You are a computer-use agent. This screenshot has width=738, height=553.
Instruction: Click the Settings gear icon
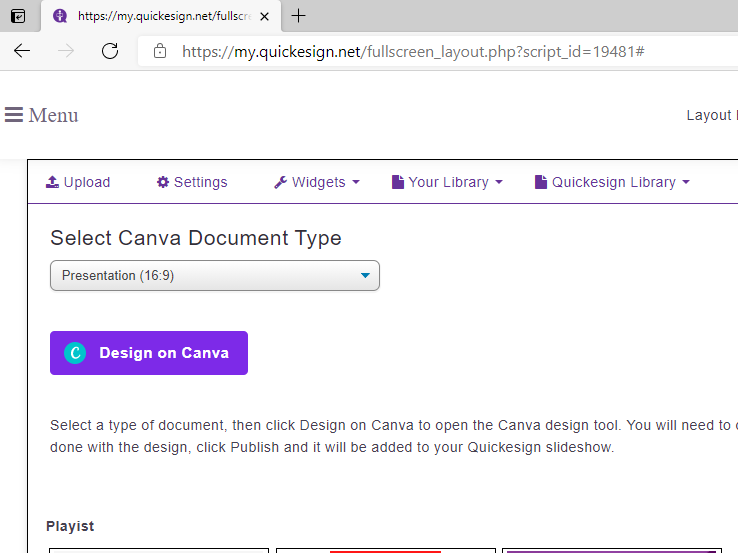point(163,182)
